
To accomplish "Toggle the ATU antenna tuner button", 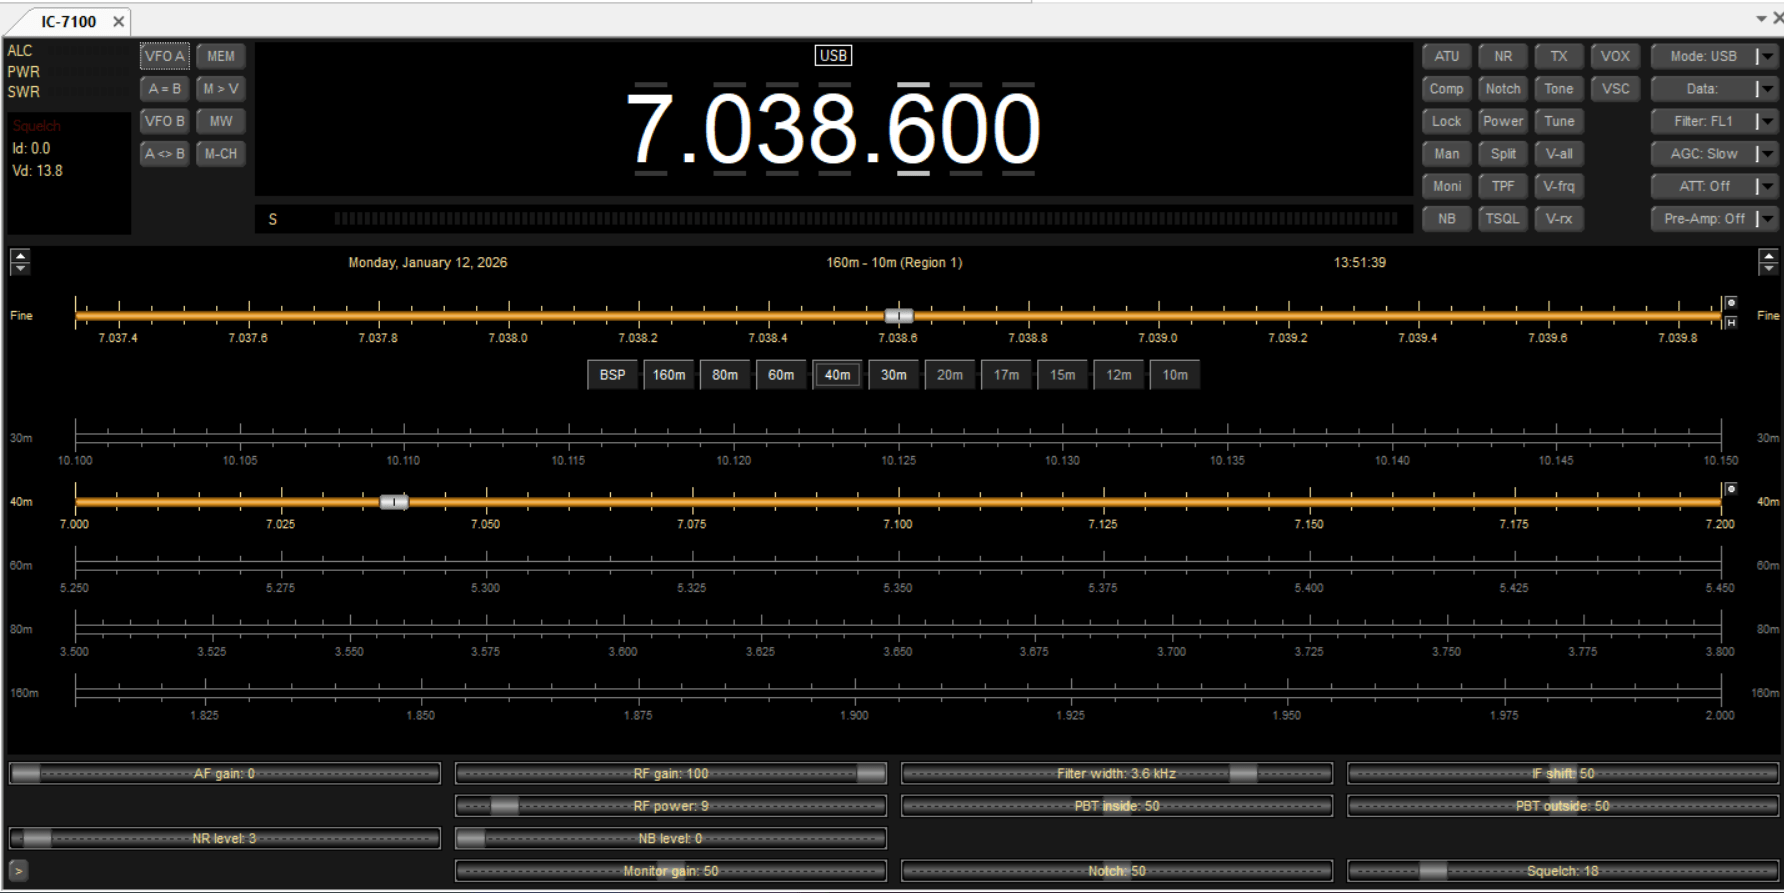I will [1446, 57].
